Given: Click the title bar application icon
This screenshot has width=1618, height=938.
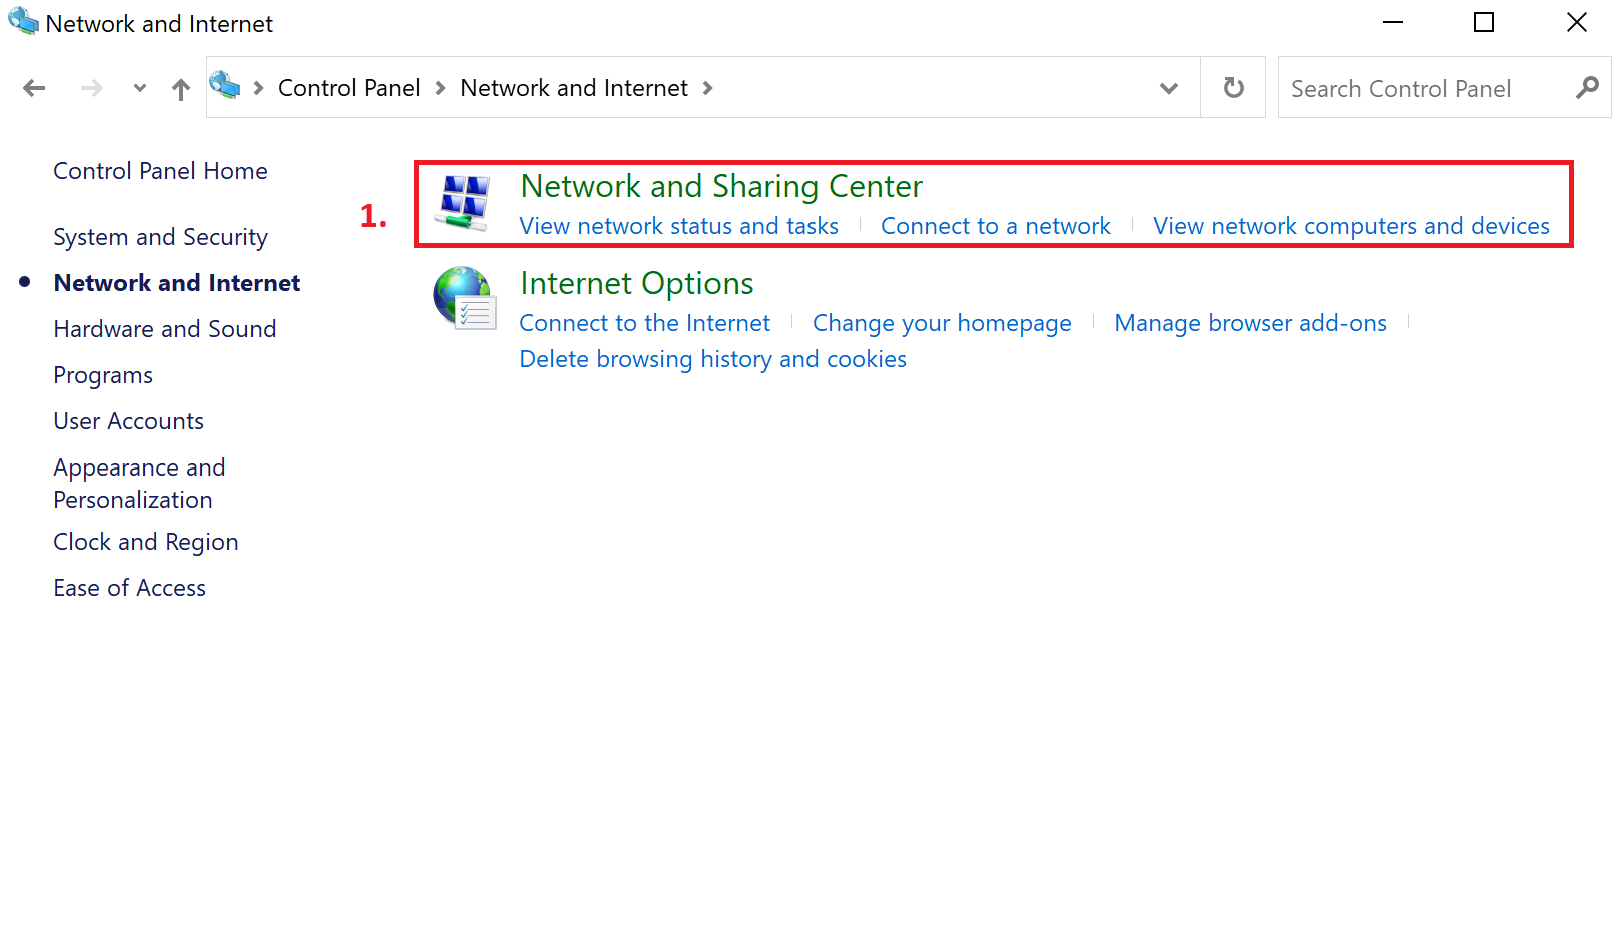Looking at the screenshot, I should (22, 21).
